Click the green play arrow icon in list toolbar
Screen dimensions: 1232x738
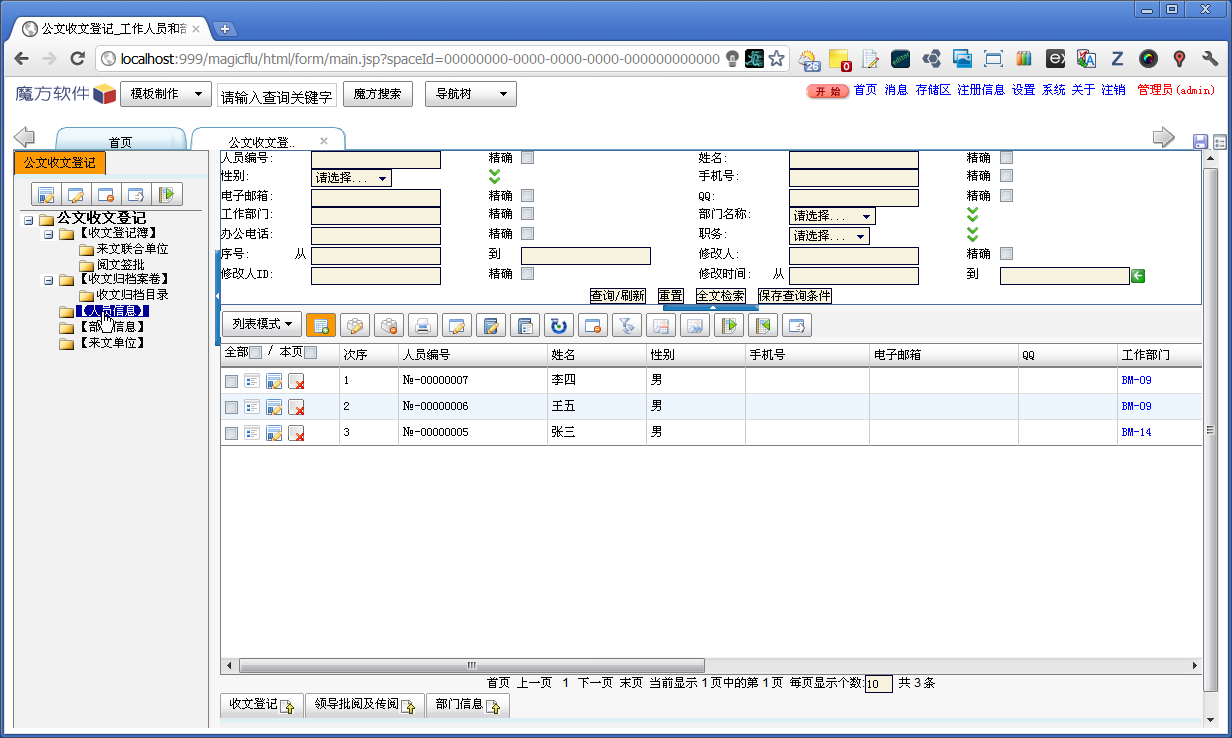pyautogui.click(x=728, y=325)
